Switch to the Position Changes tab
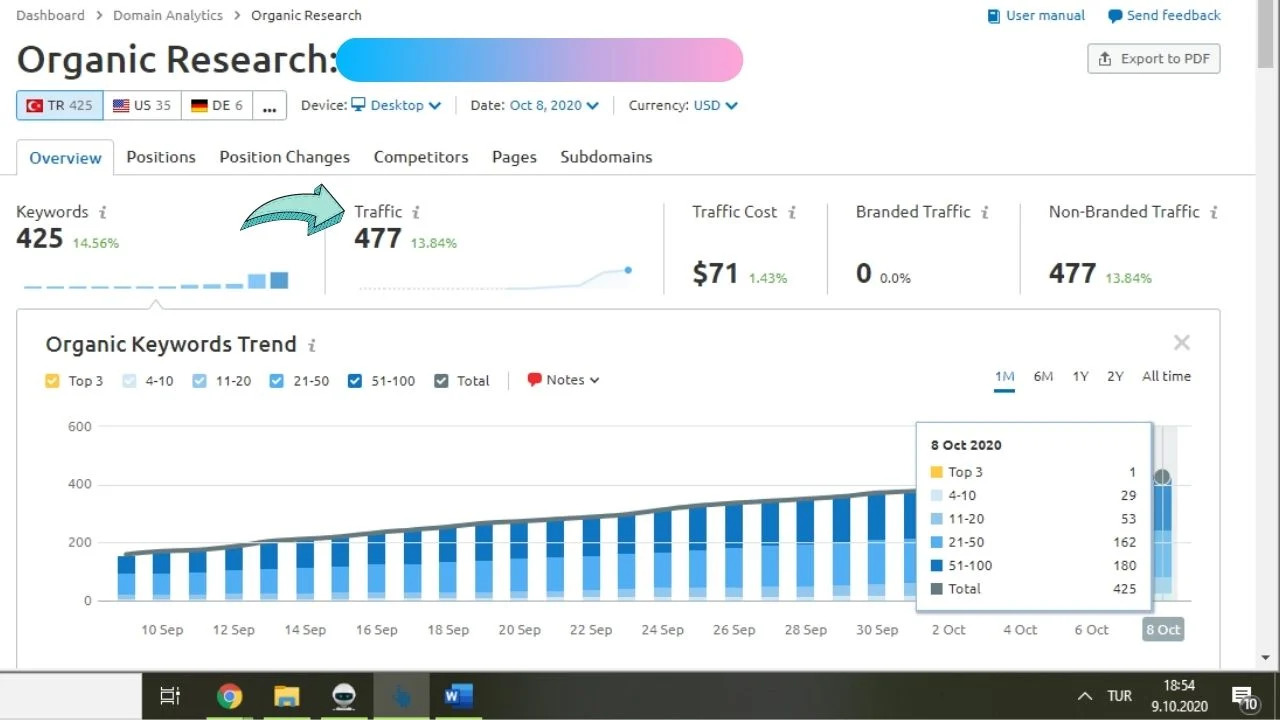 285,157
